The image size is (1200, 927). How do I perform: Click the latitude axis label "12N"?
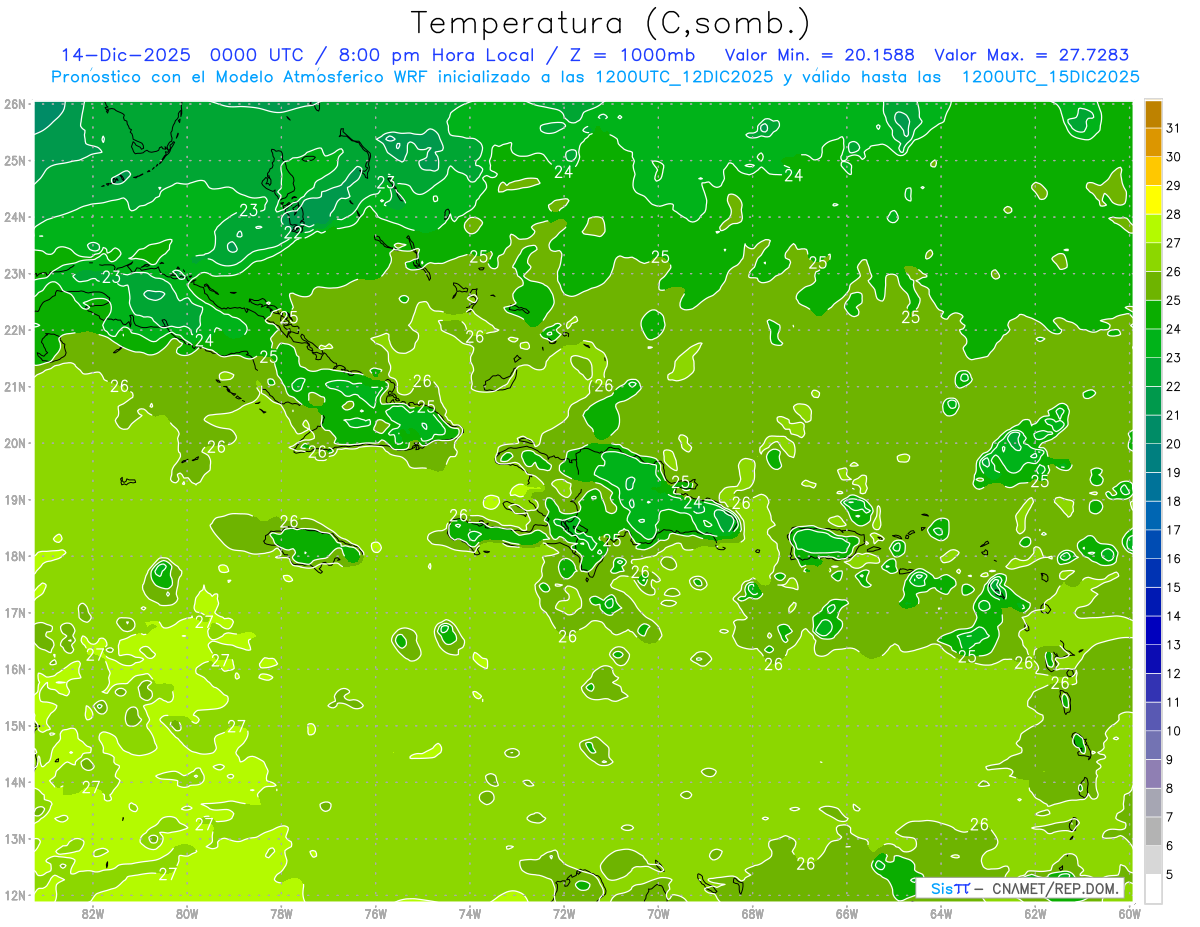pos(15,895)
